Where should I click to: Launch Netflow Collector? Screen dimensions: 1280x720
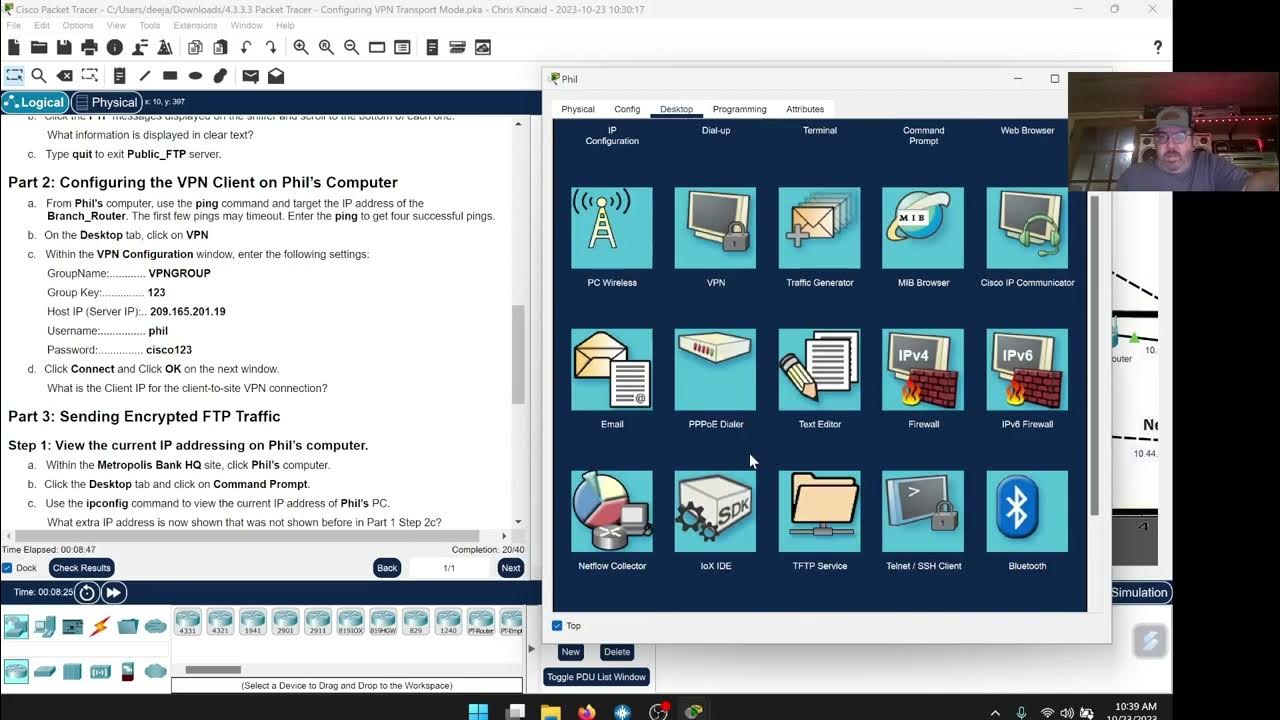pos(612,512)
